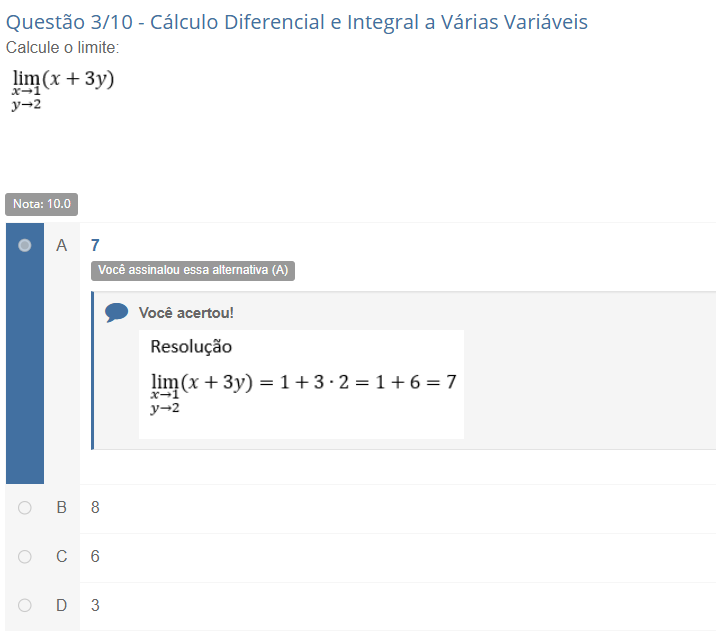This screenshot has height=644, width=716.
Task: Click the letter "D" option label
Action: (62, 605)
